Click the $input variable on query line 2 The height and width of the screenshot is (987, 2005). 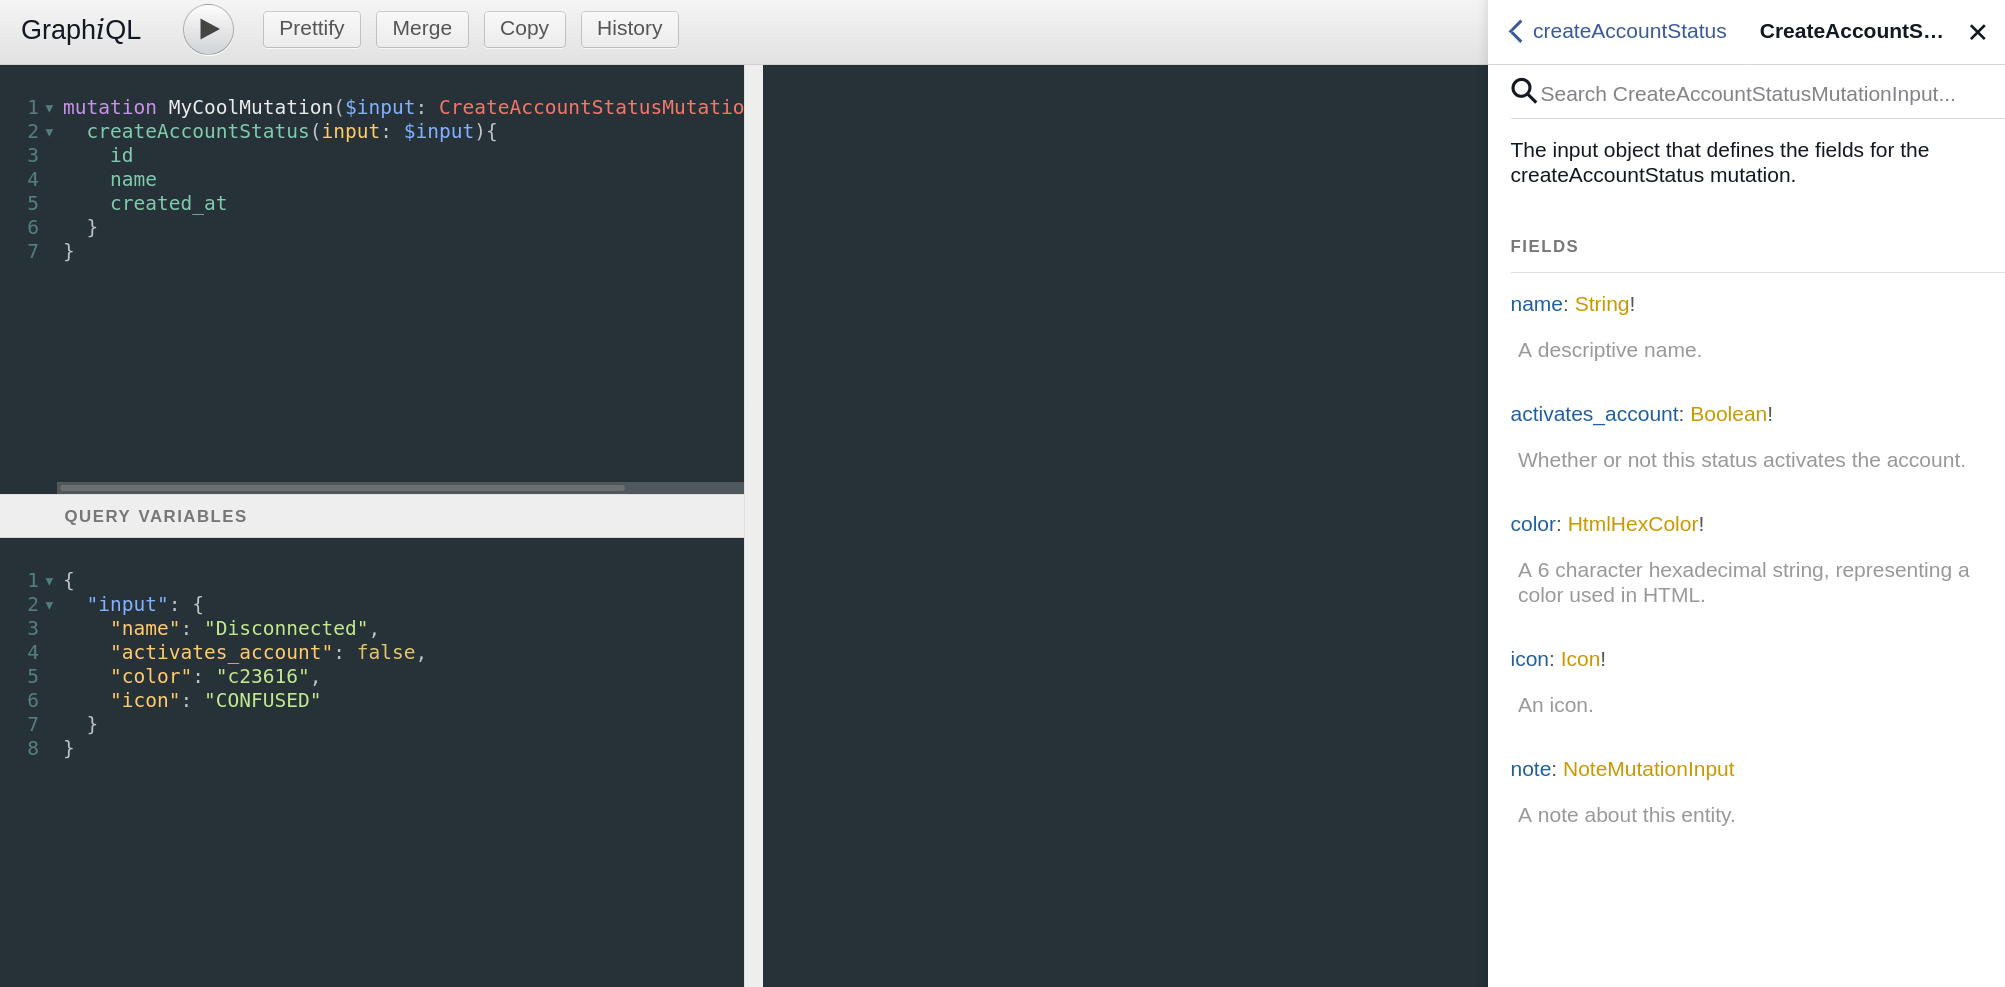pyautogui.click(x=438, y=132)
